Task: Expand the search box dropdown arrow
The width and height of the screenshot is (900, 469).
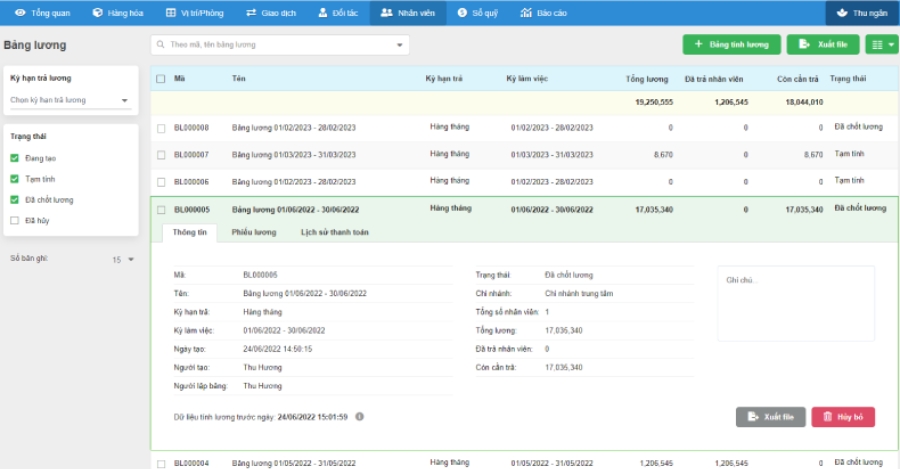Action: click(x=400, y=45)
